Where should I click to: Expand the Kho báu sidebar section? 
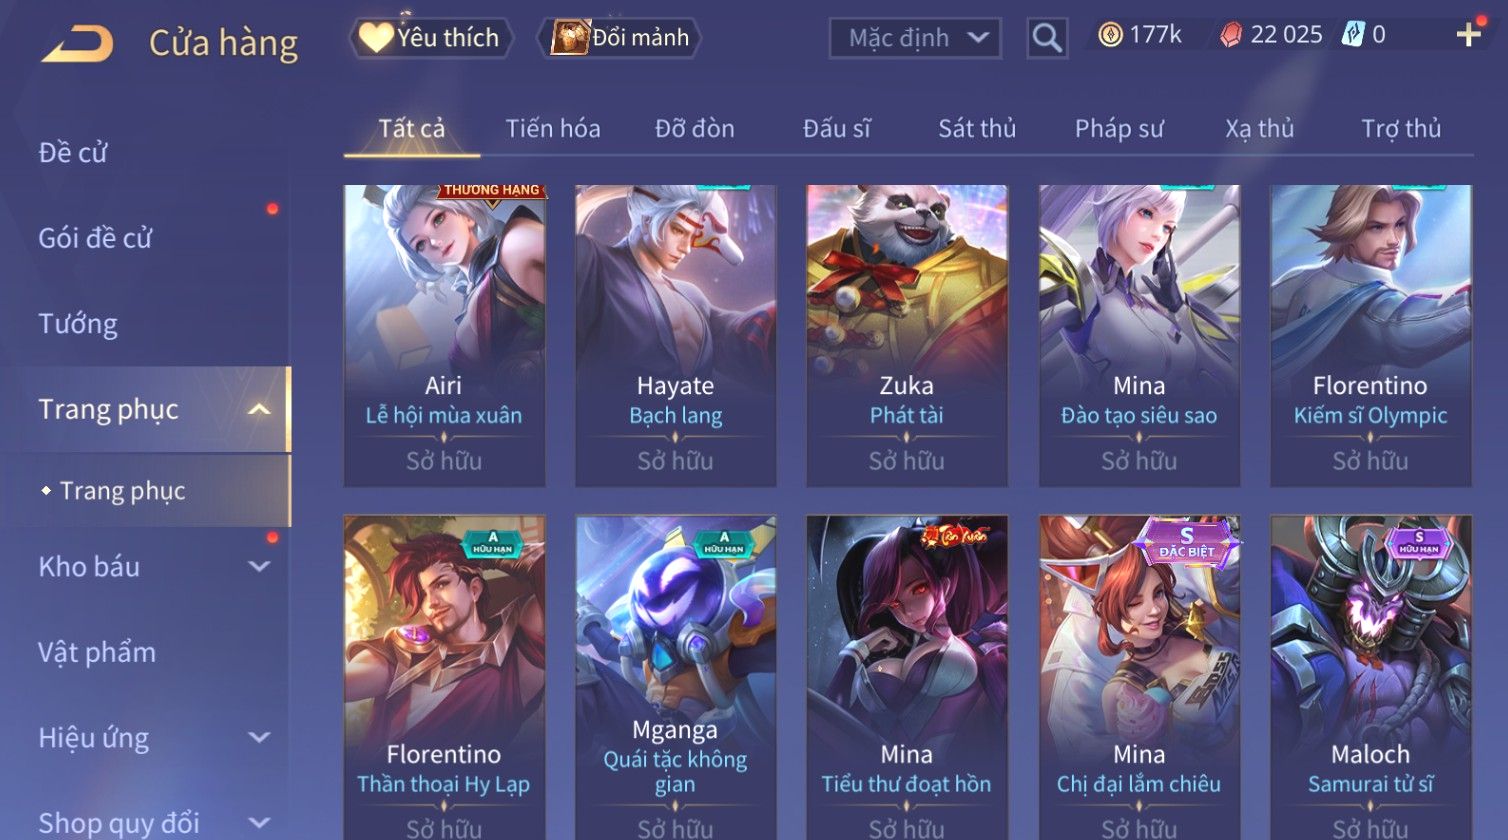pos(259,567)
